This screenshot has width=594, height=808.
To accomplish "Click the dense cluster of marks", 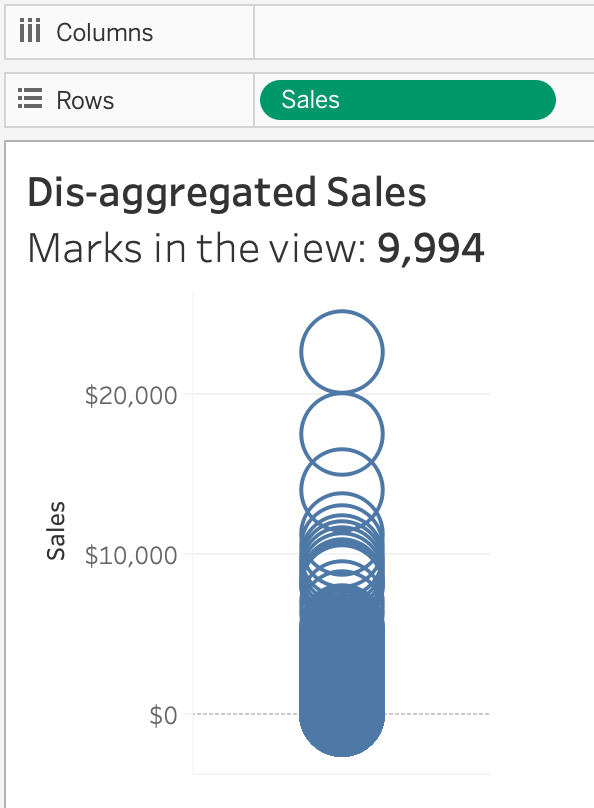I will point(342,670).
